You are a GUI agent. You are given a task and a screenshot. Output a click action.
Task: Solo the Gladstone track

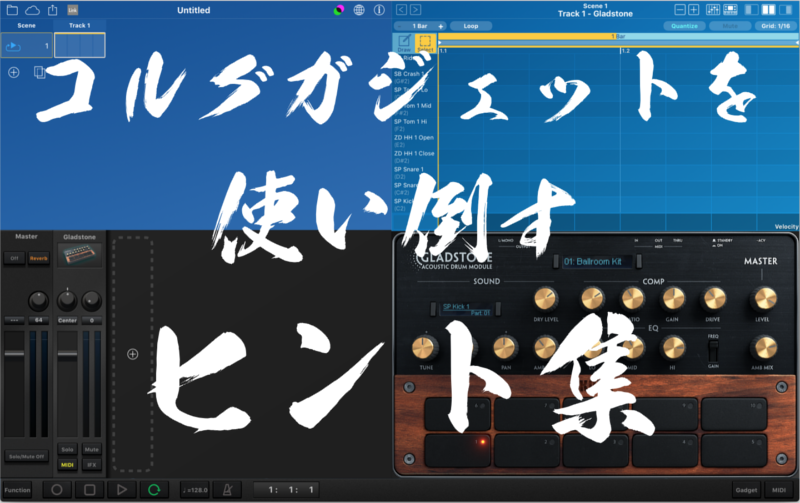click(67, 449)
